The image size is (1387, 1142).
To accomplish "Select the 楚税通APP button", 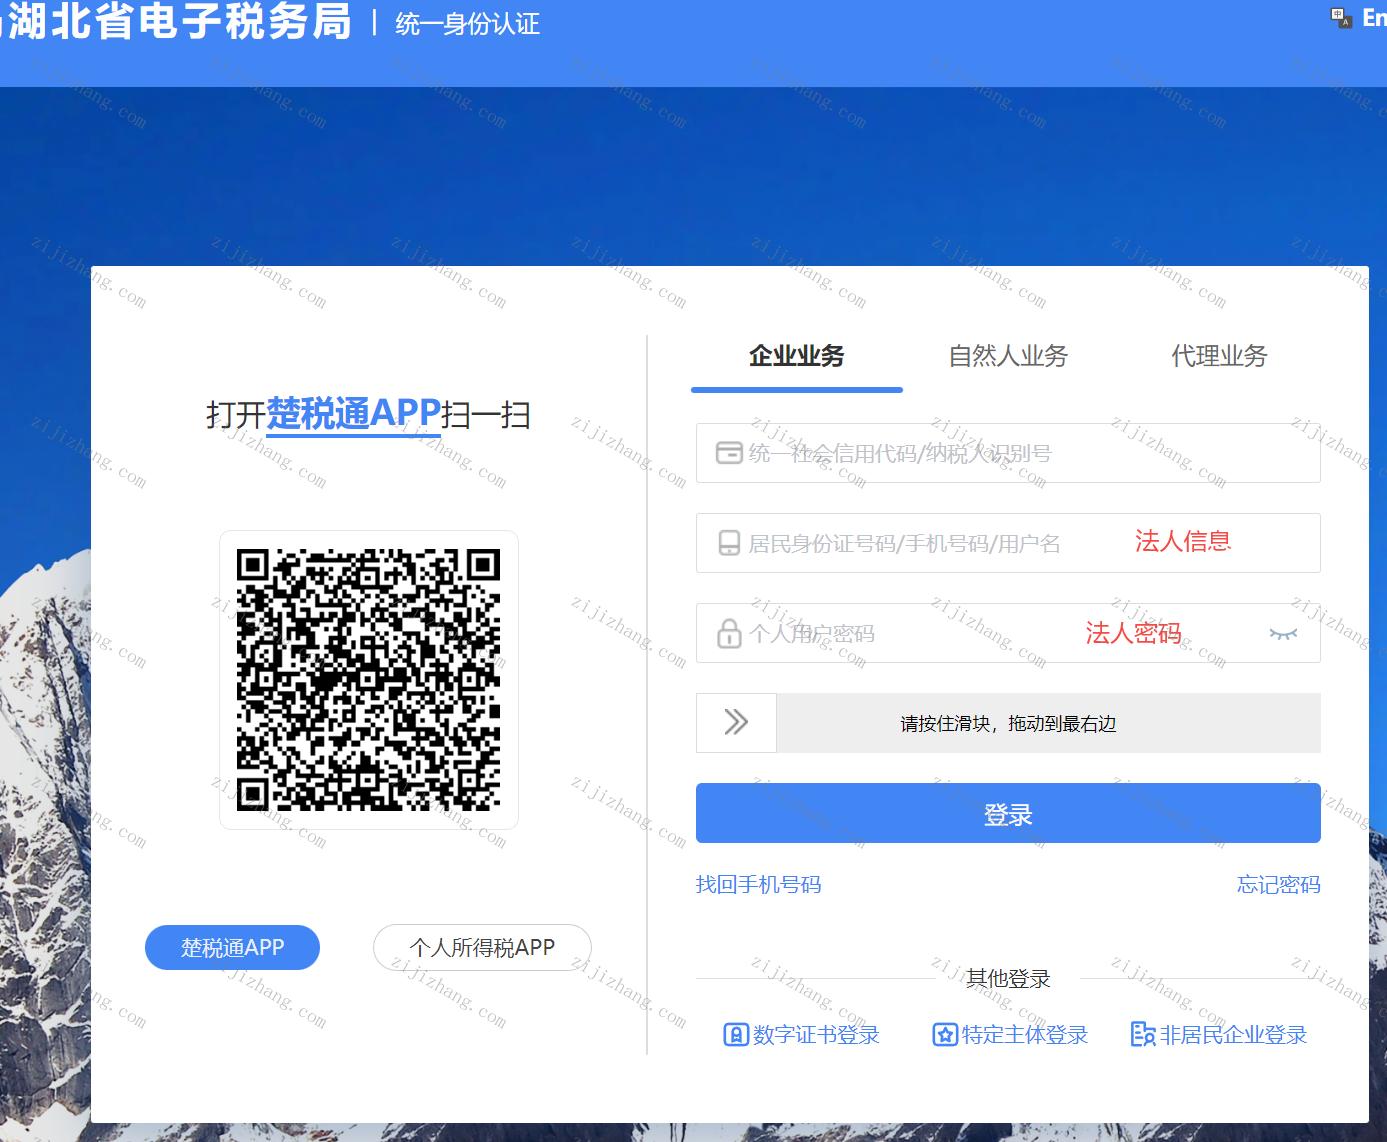I will click(x=232, y=948).
